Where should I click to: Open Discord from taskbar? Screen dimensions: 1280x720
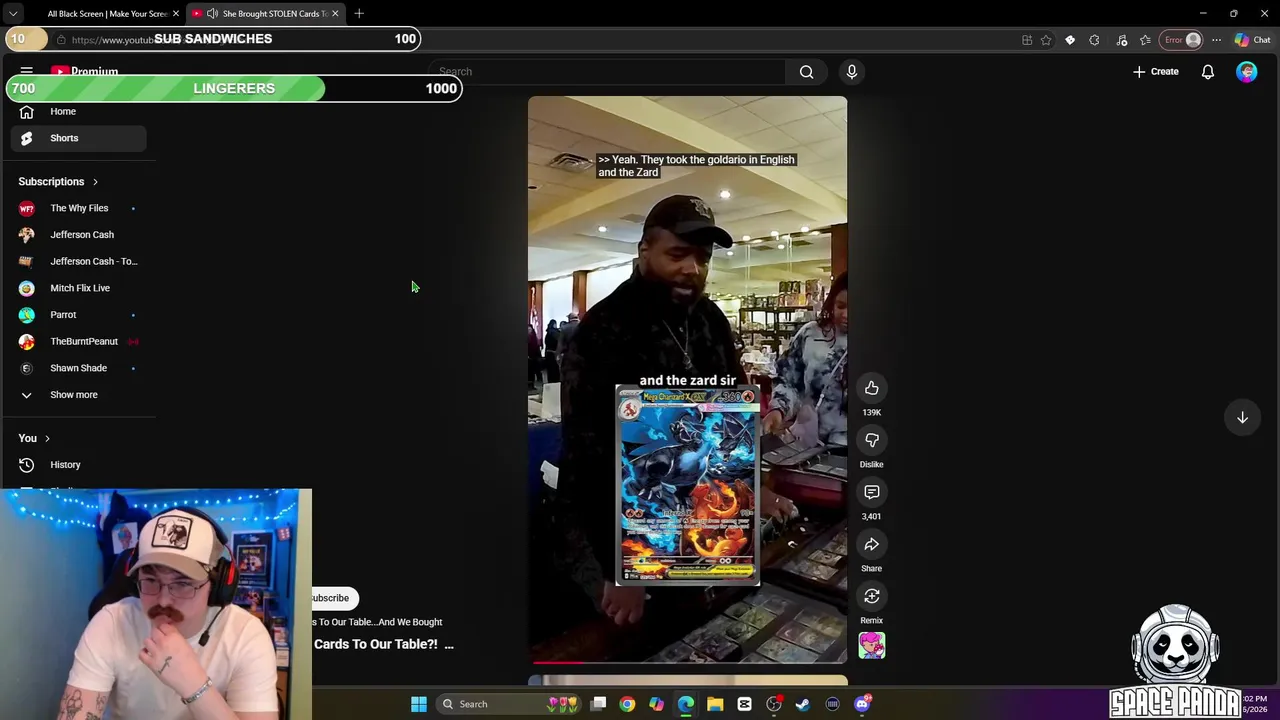click(862, 704)
